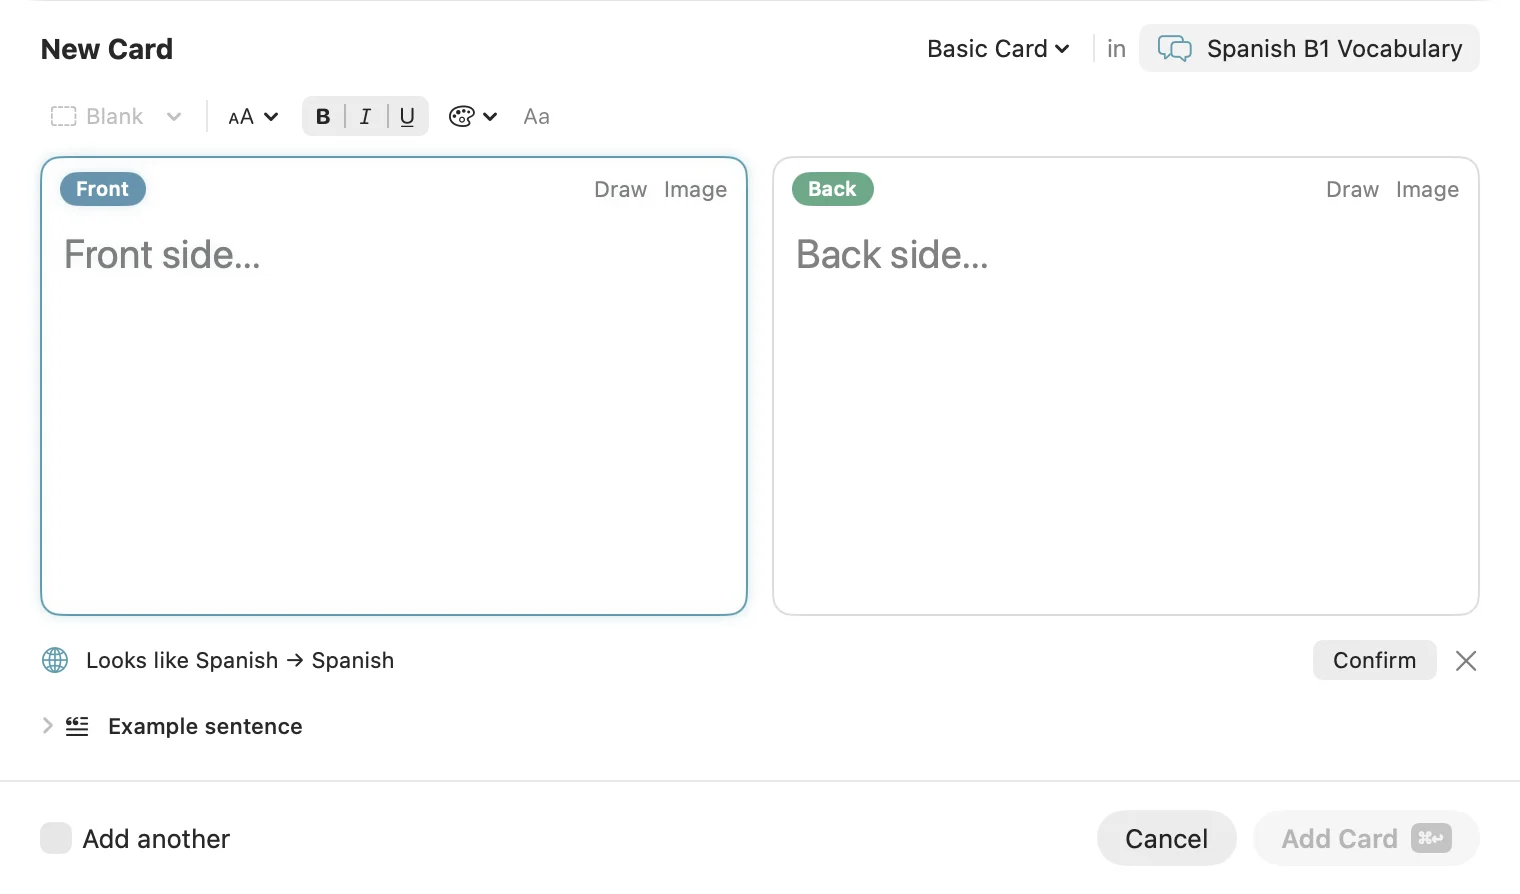Click Image on the Back side

pyautogui.click(x=1427, y=189)
